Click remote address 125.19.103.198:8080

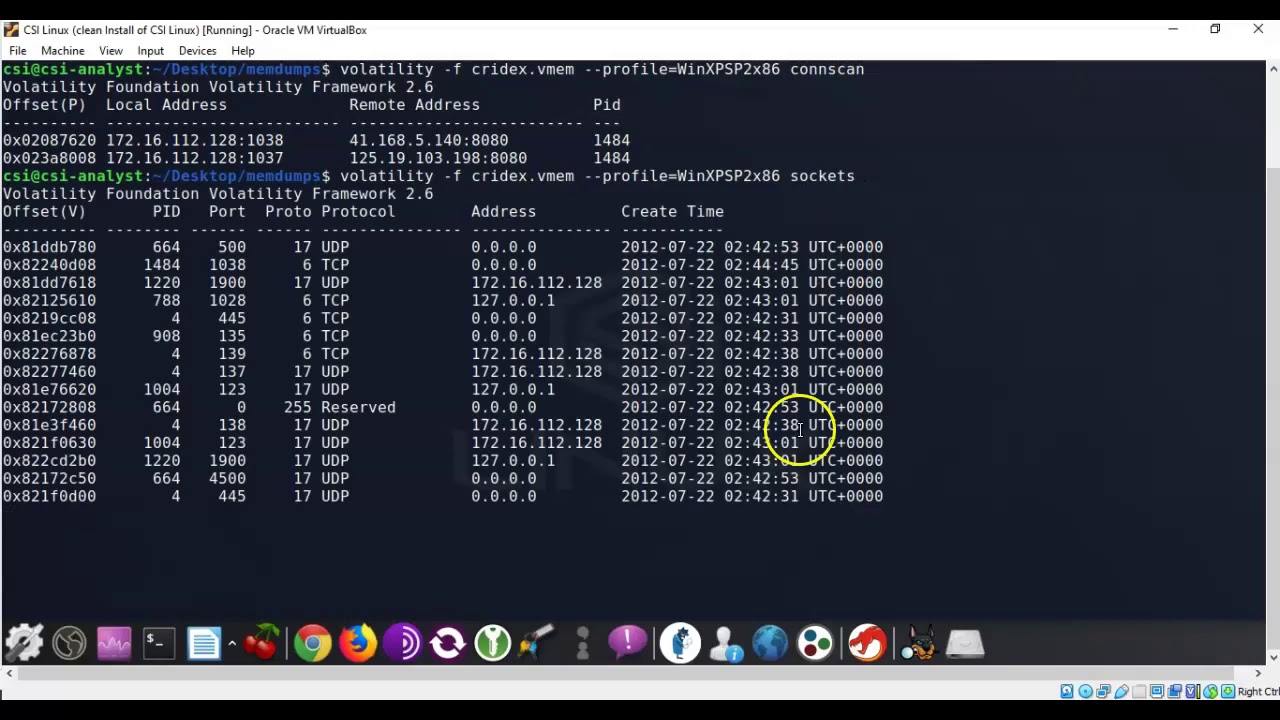point(438,158)
